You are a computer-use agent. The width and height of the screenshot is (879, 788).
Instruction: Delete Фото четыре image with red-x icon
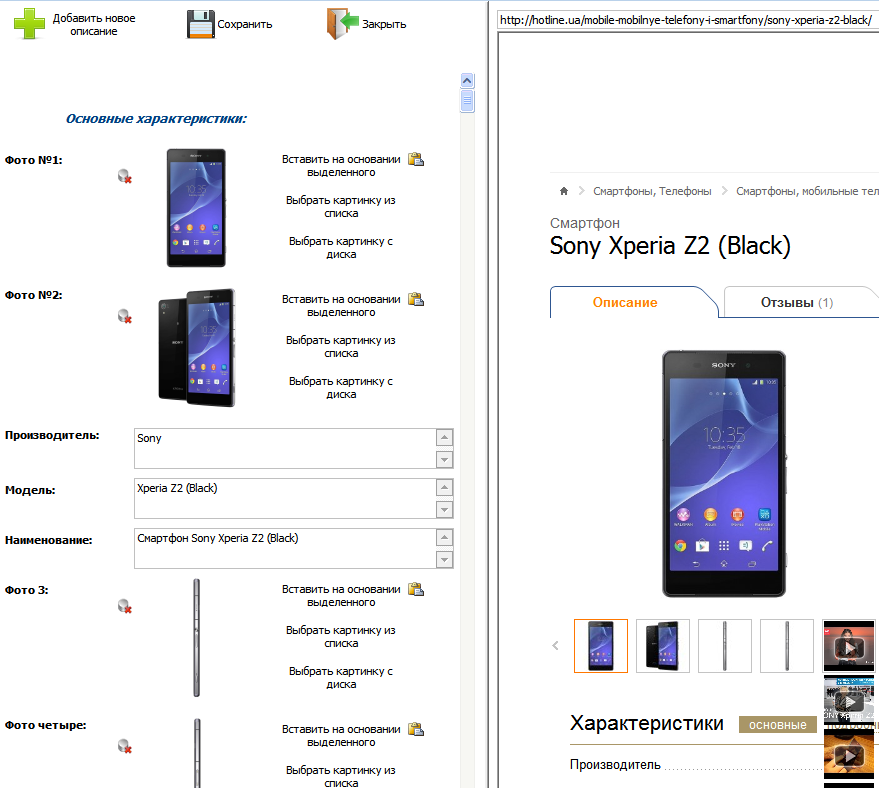click(124, 747)
